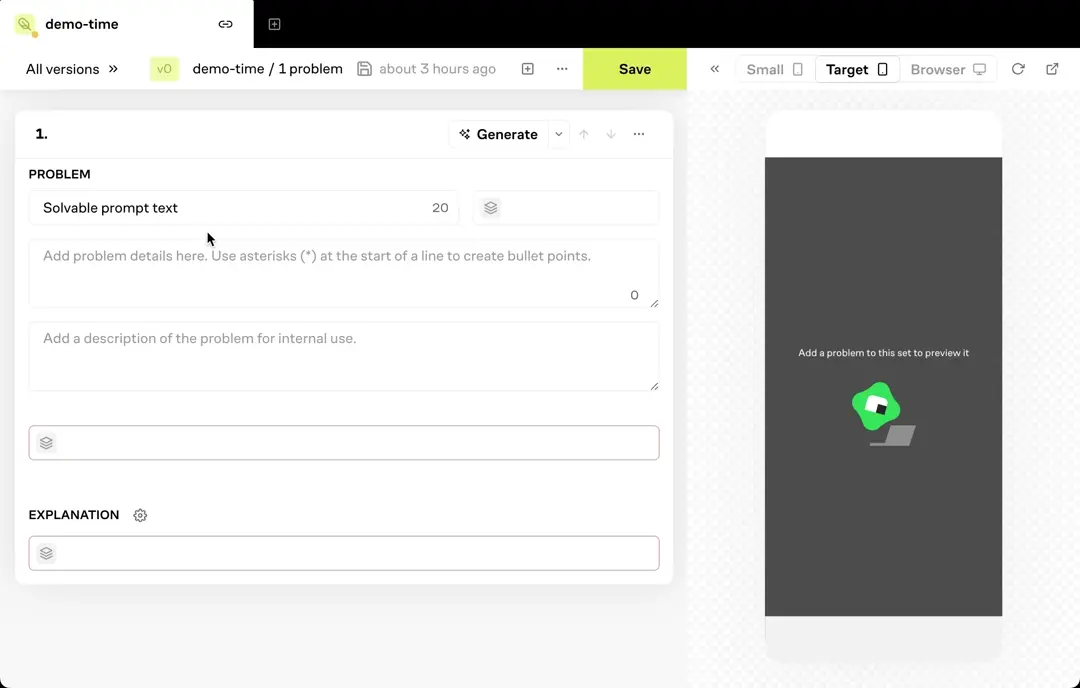Click the All versions label
This screenshot has height=688, width=1080.
pyautogui.click(x=63, y=69)
